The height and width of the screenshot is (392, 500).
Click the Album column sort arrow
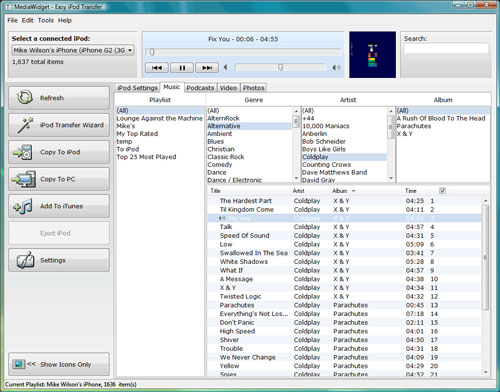[354, 191]
